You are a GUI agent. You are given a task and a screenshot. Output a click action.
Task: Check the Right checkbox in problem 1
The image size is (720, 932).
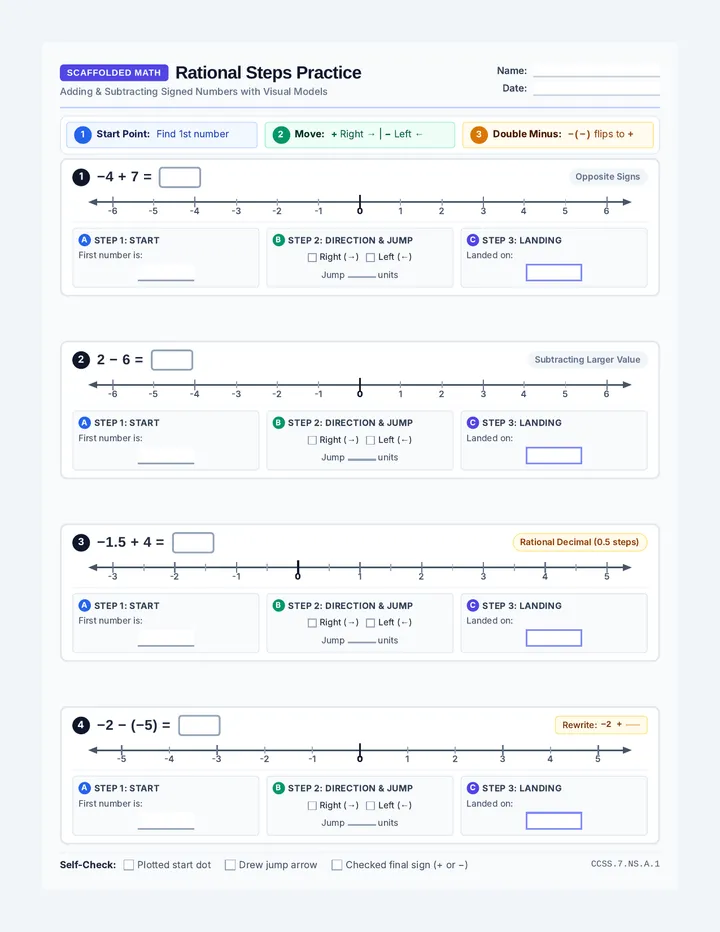pyautogui.click(x=312, y=257)
